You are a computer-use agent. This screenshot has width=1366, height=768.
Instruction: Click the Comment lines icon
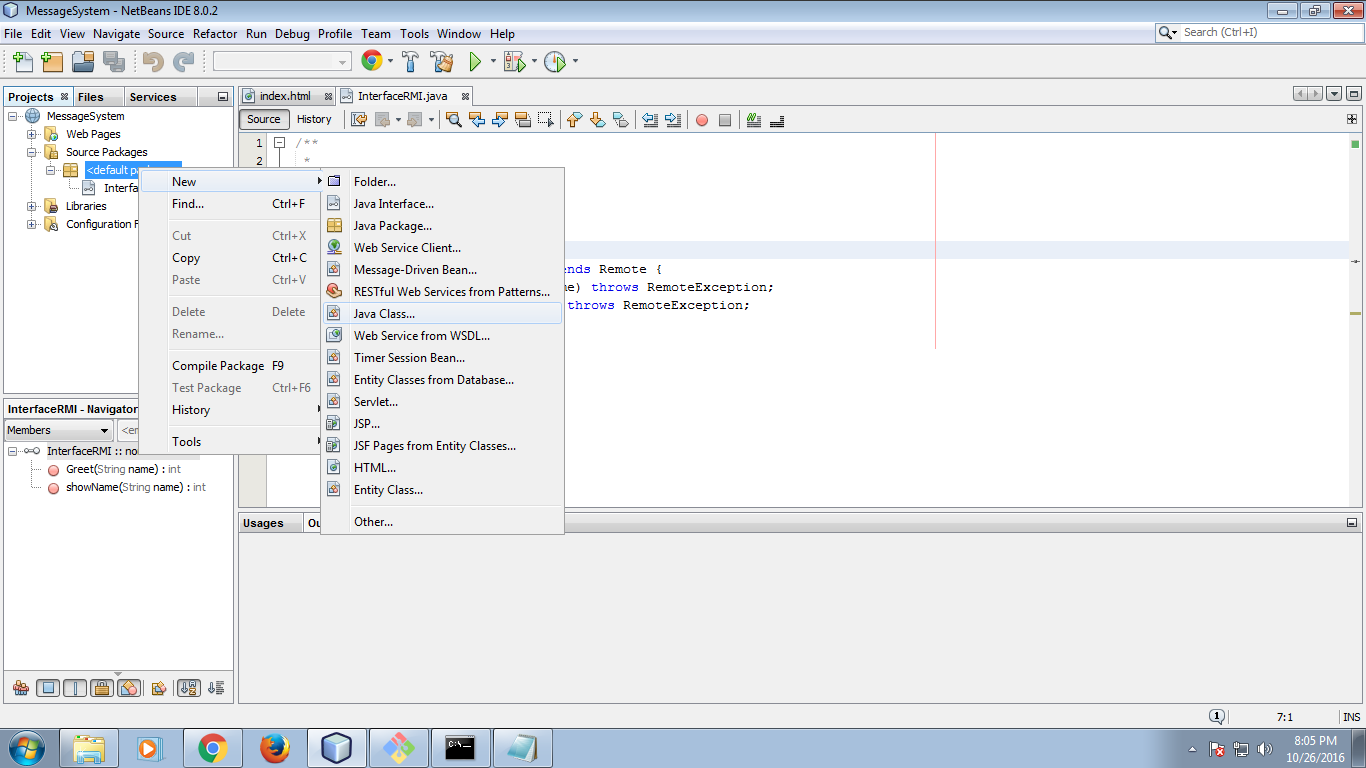click(754, 120)
